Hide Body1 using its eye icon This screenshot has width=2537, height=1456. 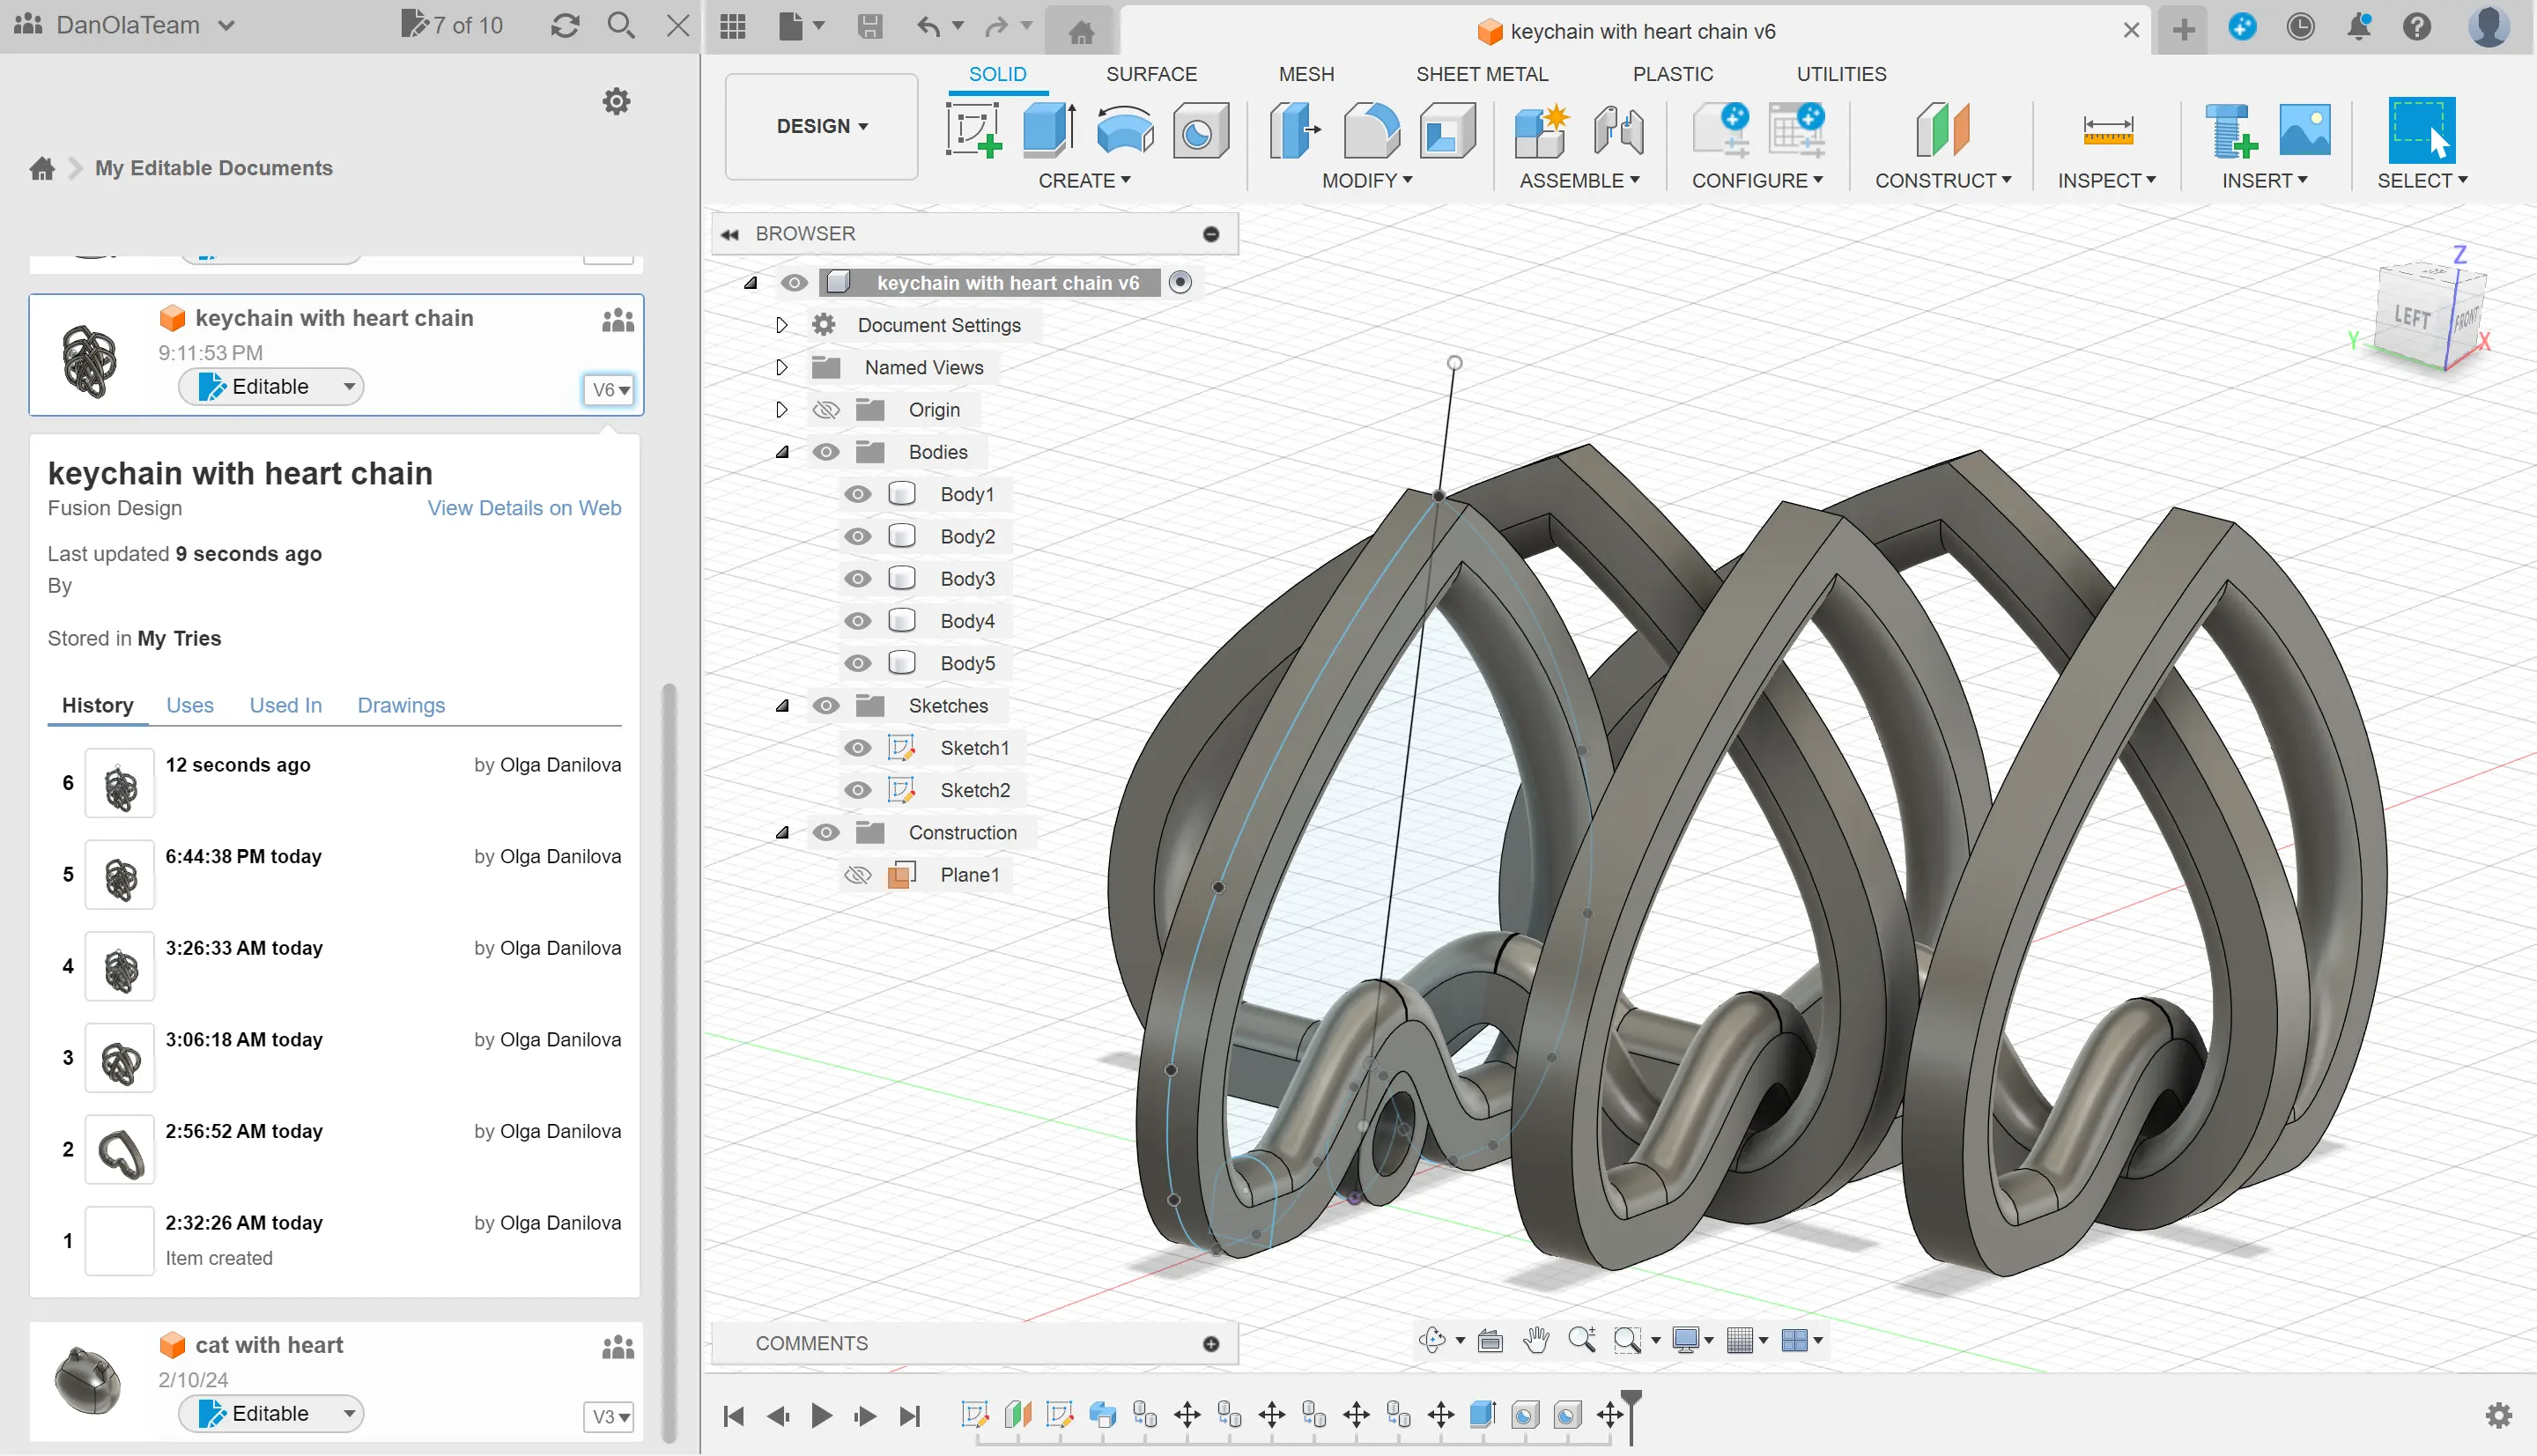tap(857, 494)
